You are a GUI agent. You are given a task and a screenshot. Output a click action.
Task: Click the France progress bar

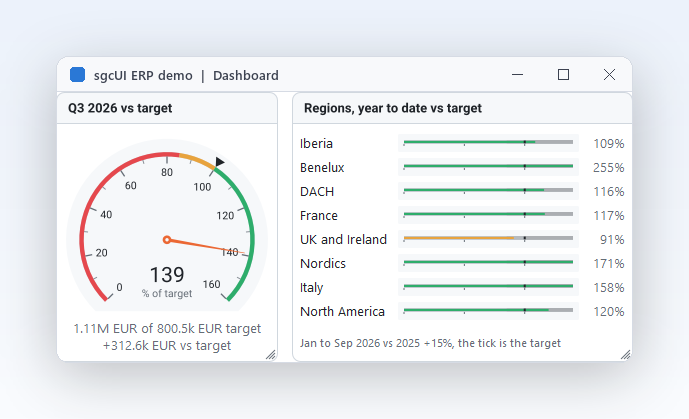pos(488,214)
